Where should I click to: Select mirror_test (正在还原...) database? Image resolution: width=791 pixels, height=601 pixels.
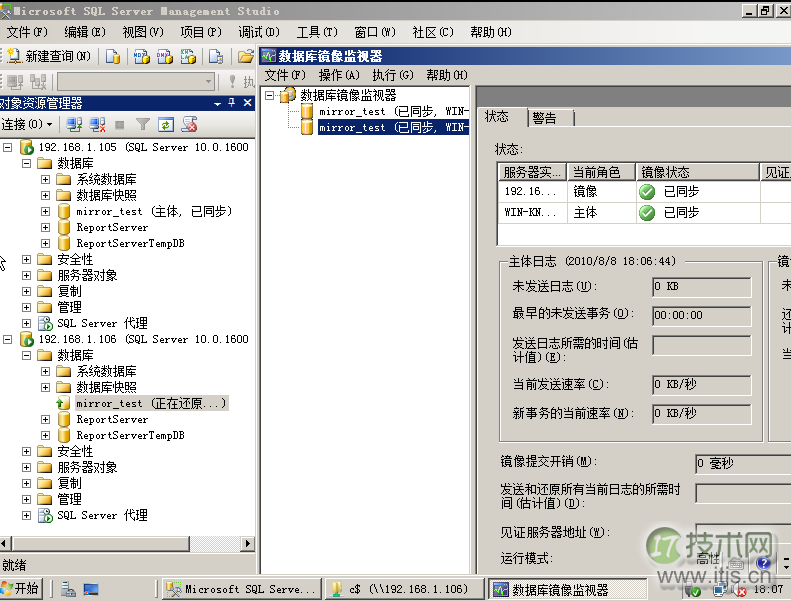pos(152,403)
